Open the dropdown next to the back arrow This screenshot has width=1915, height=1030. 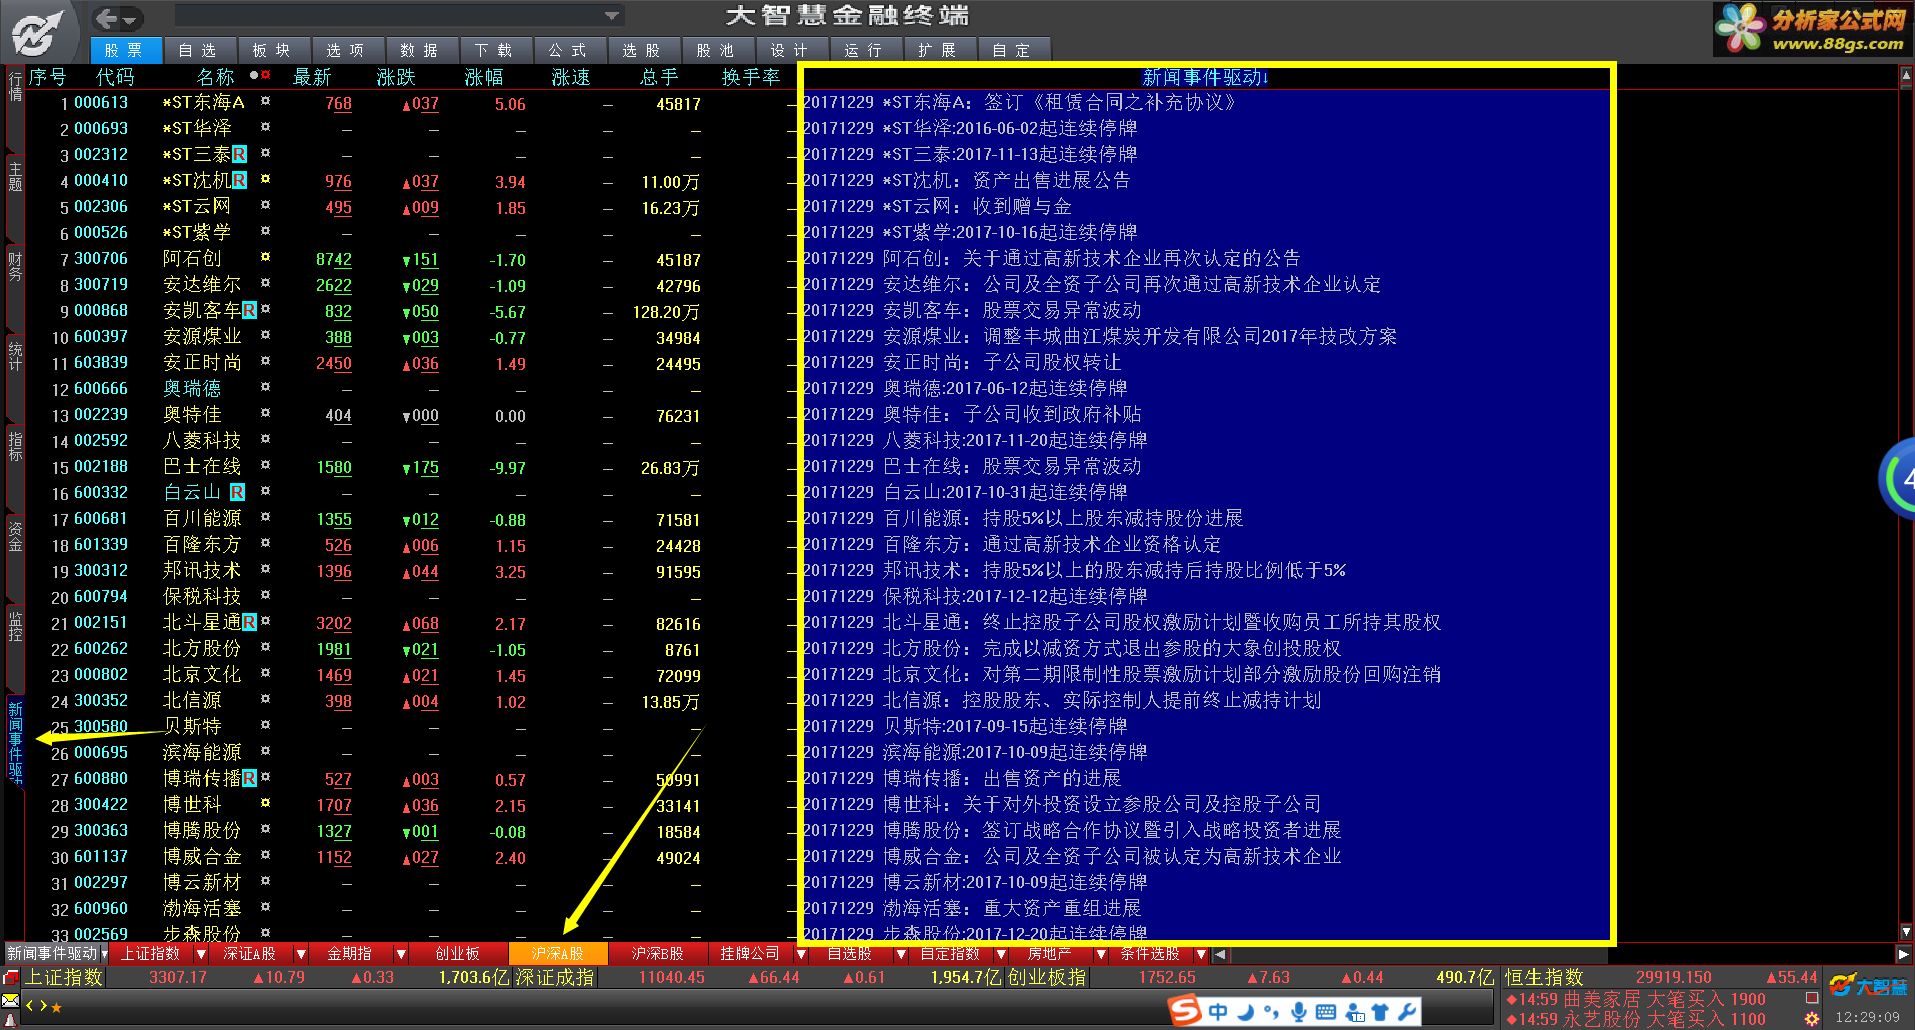(x=131, y=20)
